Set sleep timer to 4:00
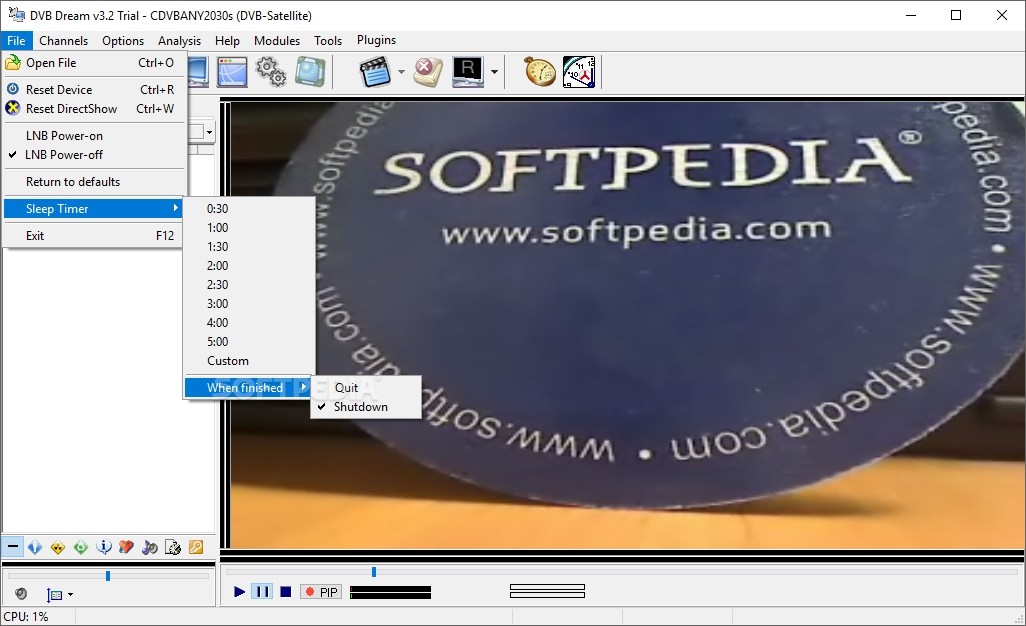The width and height of the screenshot is (1026, 626). pos(249,322)
